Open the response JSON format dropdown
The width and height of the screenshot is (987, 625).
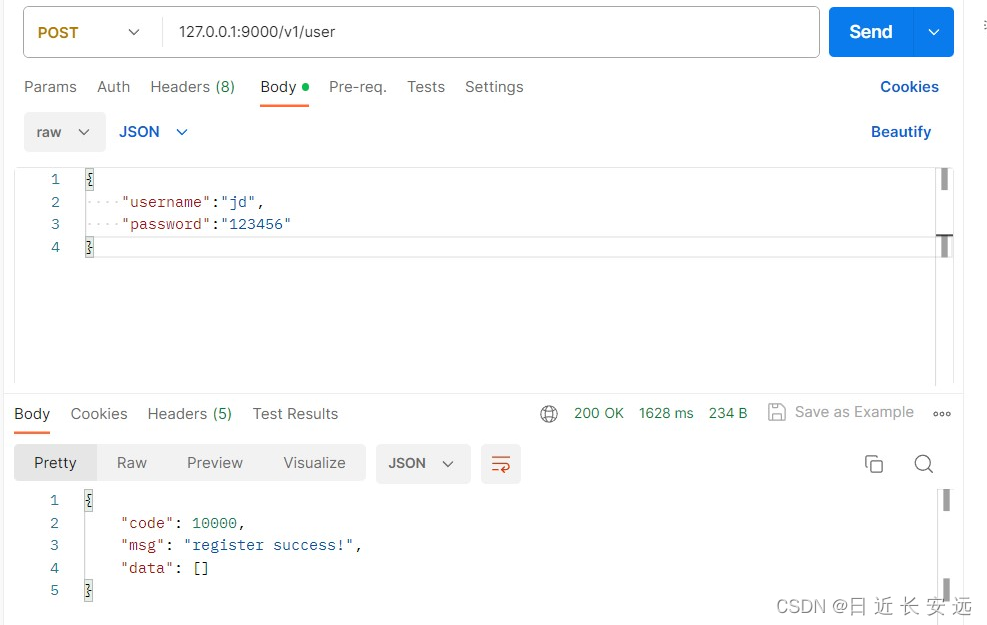(x=423, y=464)
